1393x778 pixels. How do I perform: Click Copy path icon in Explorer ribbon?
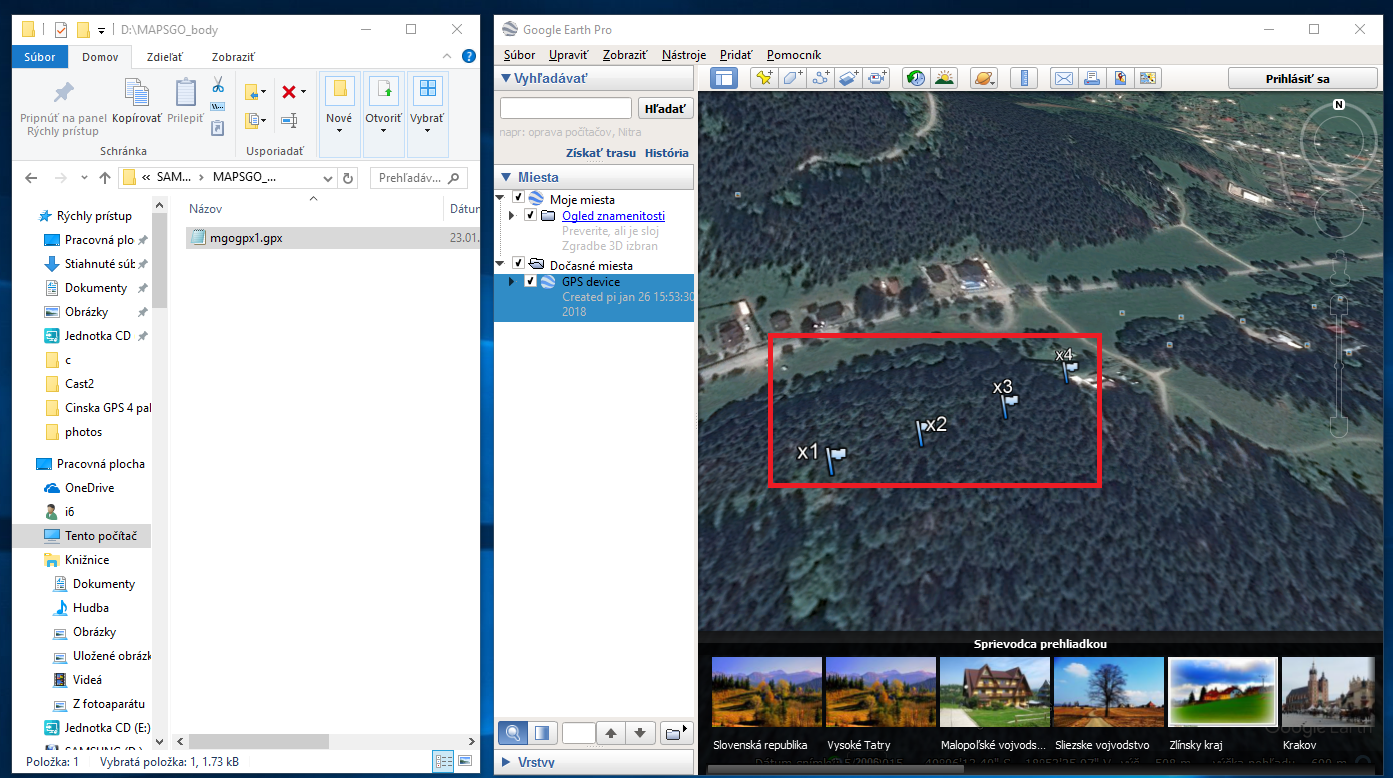pos(217,107)
